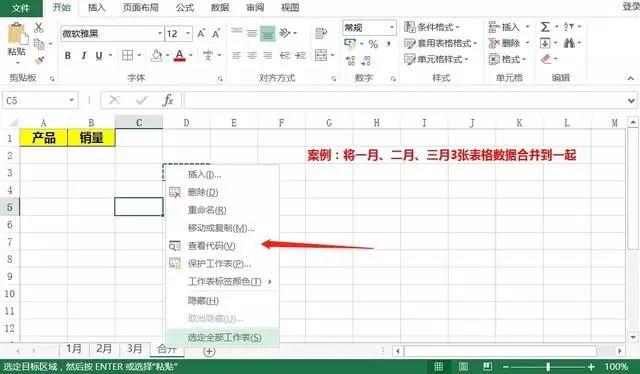Click Merge and Center icon
Viewport: 640px width, 374px height.
coord(321,55)
